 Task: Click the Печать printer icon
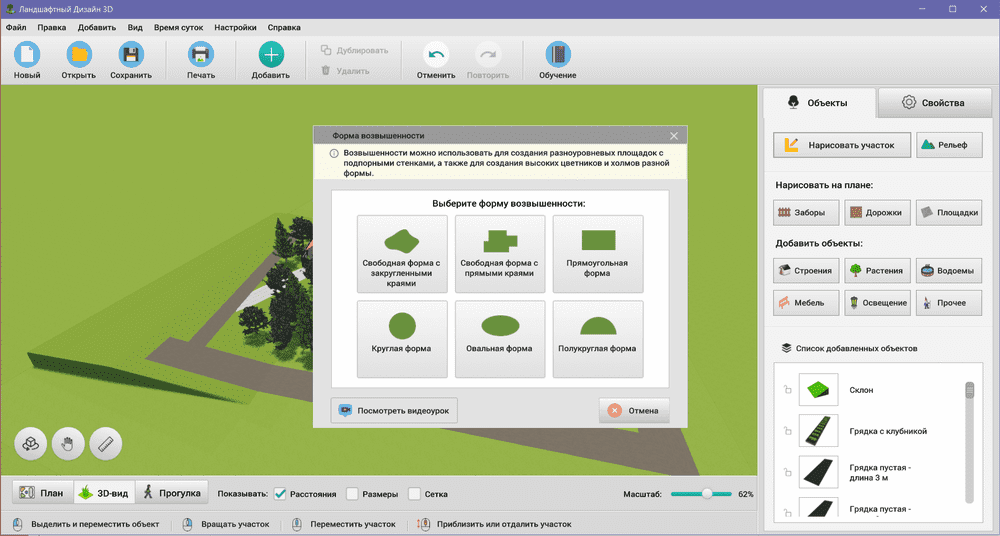click(200, 55)
